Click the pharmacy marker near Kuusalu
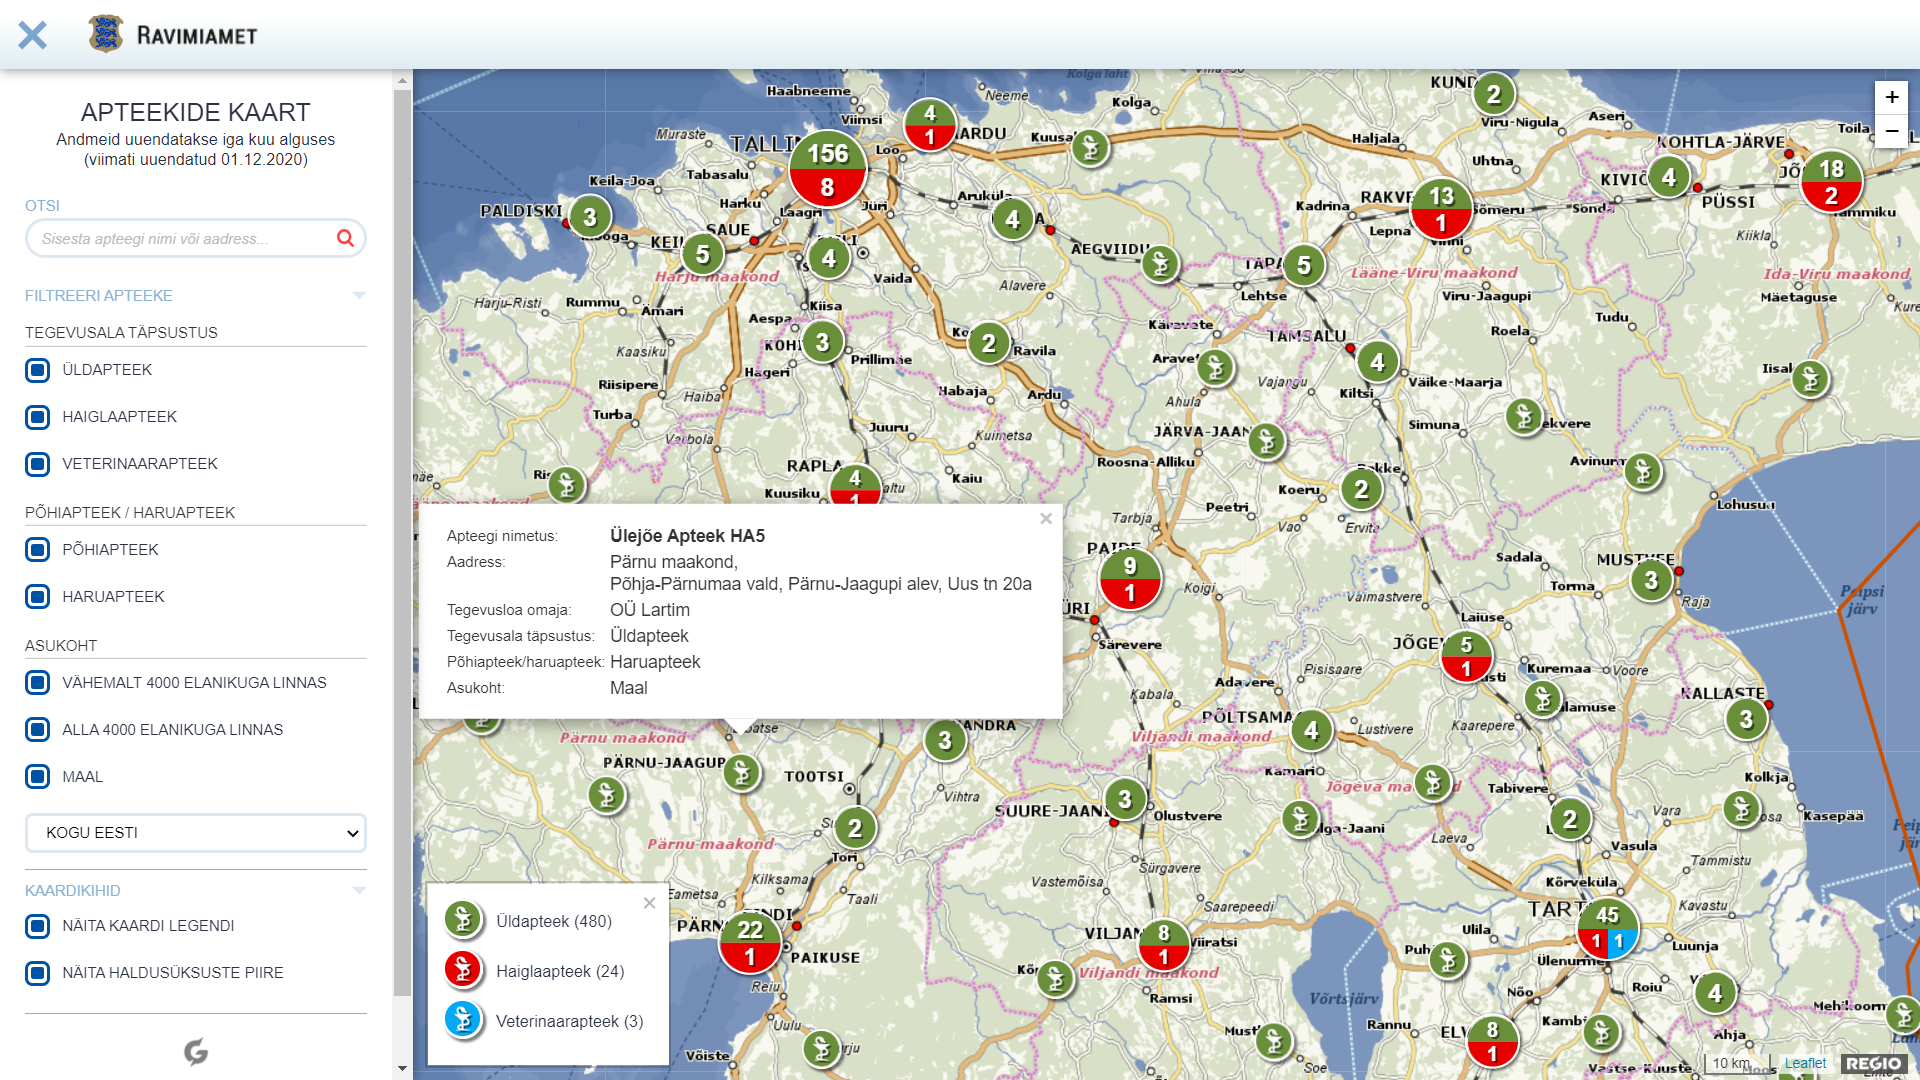The image size is (1920, 1080). 1091,148
